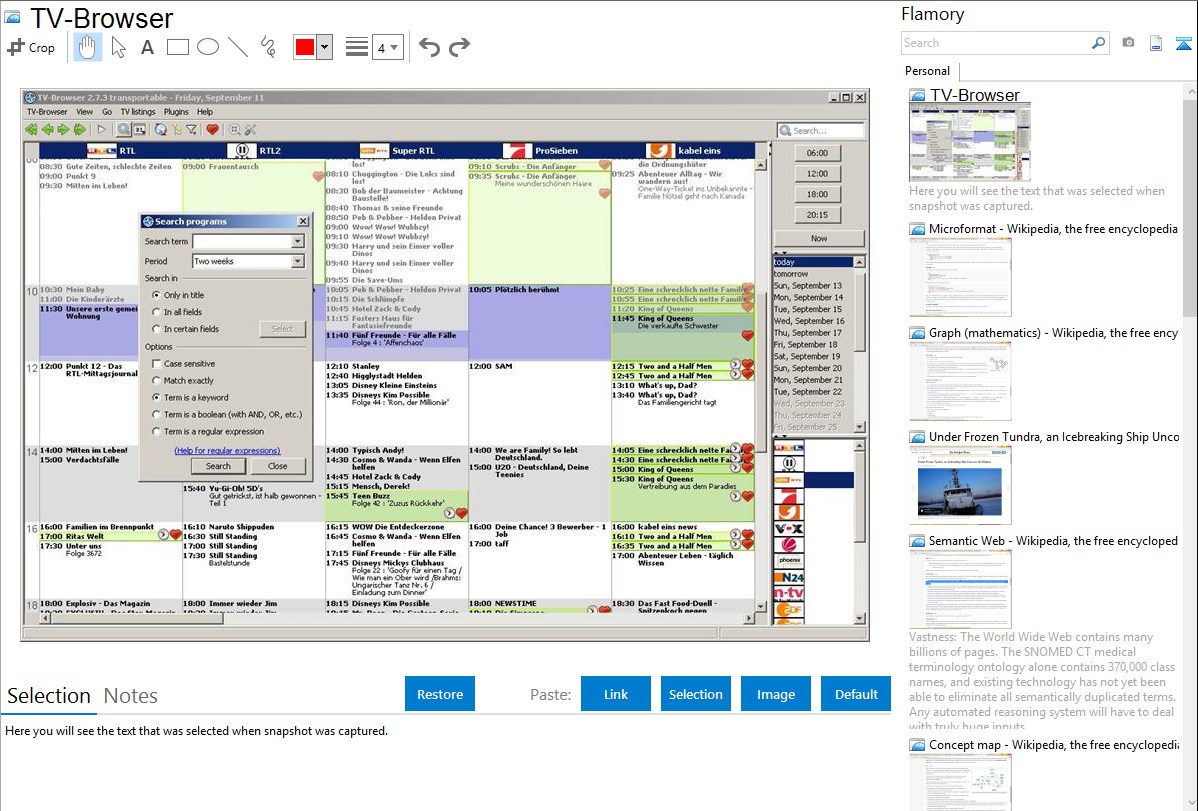Image resolution: width=1198 pixels, height=811 pixels.
Task: Choose the straight line tool
Action: pyautogui.click(x=238, y=47)
